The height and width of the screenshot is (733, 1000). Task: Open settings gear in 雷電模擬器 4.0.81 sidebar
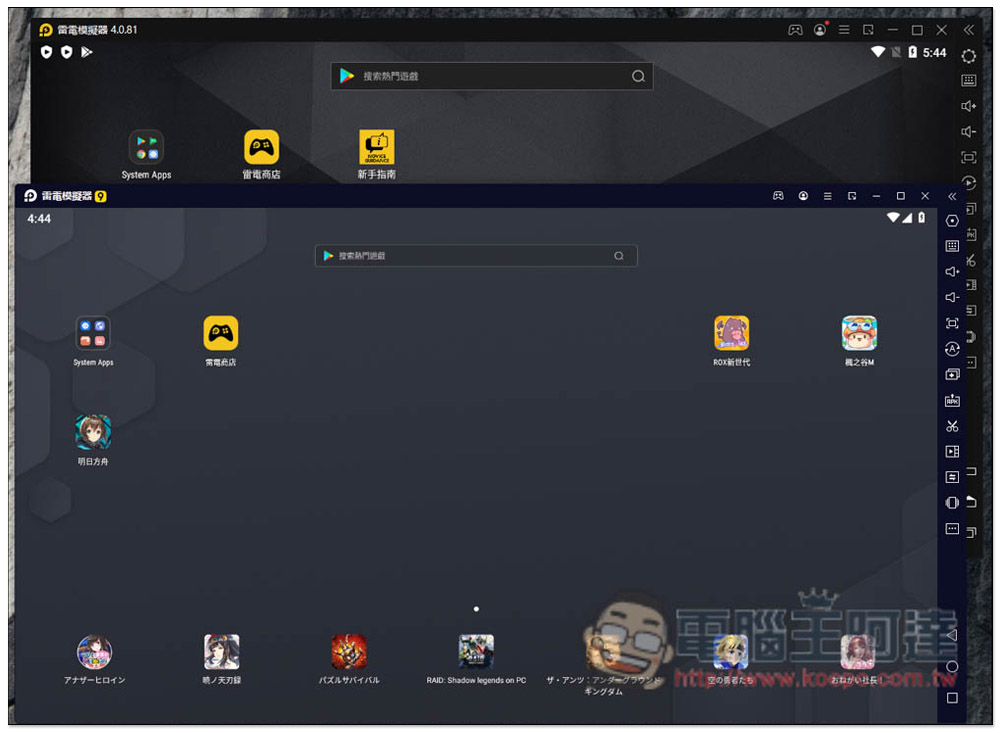968,56
